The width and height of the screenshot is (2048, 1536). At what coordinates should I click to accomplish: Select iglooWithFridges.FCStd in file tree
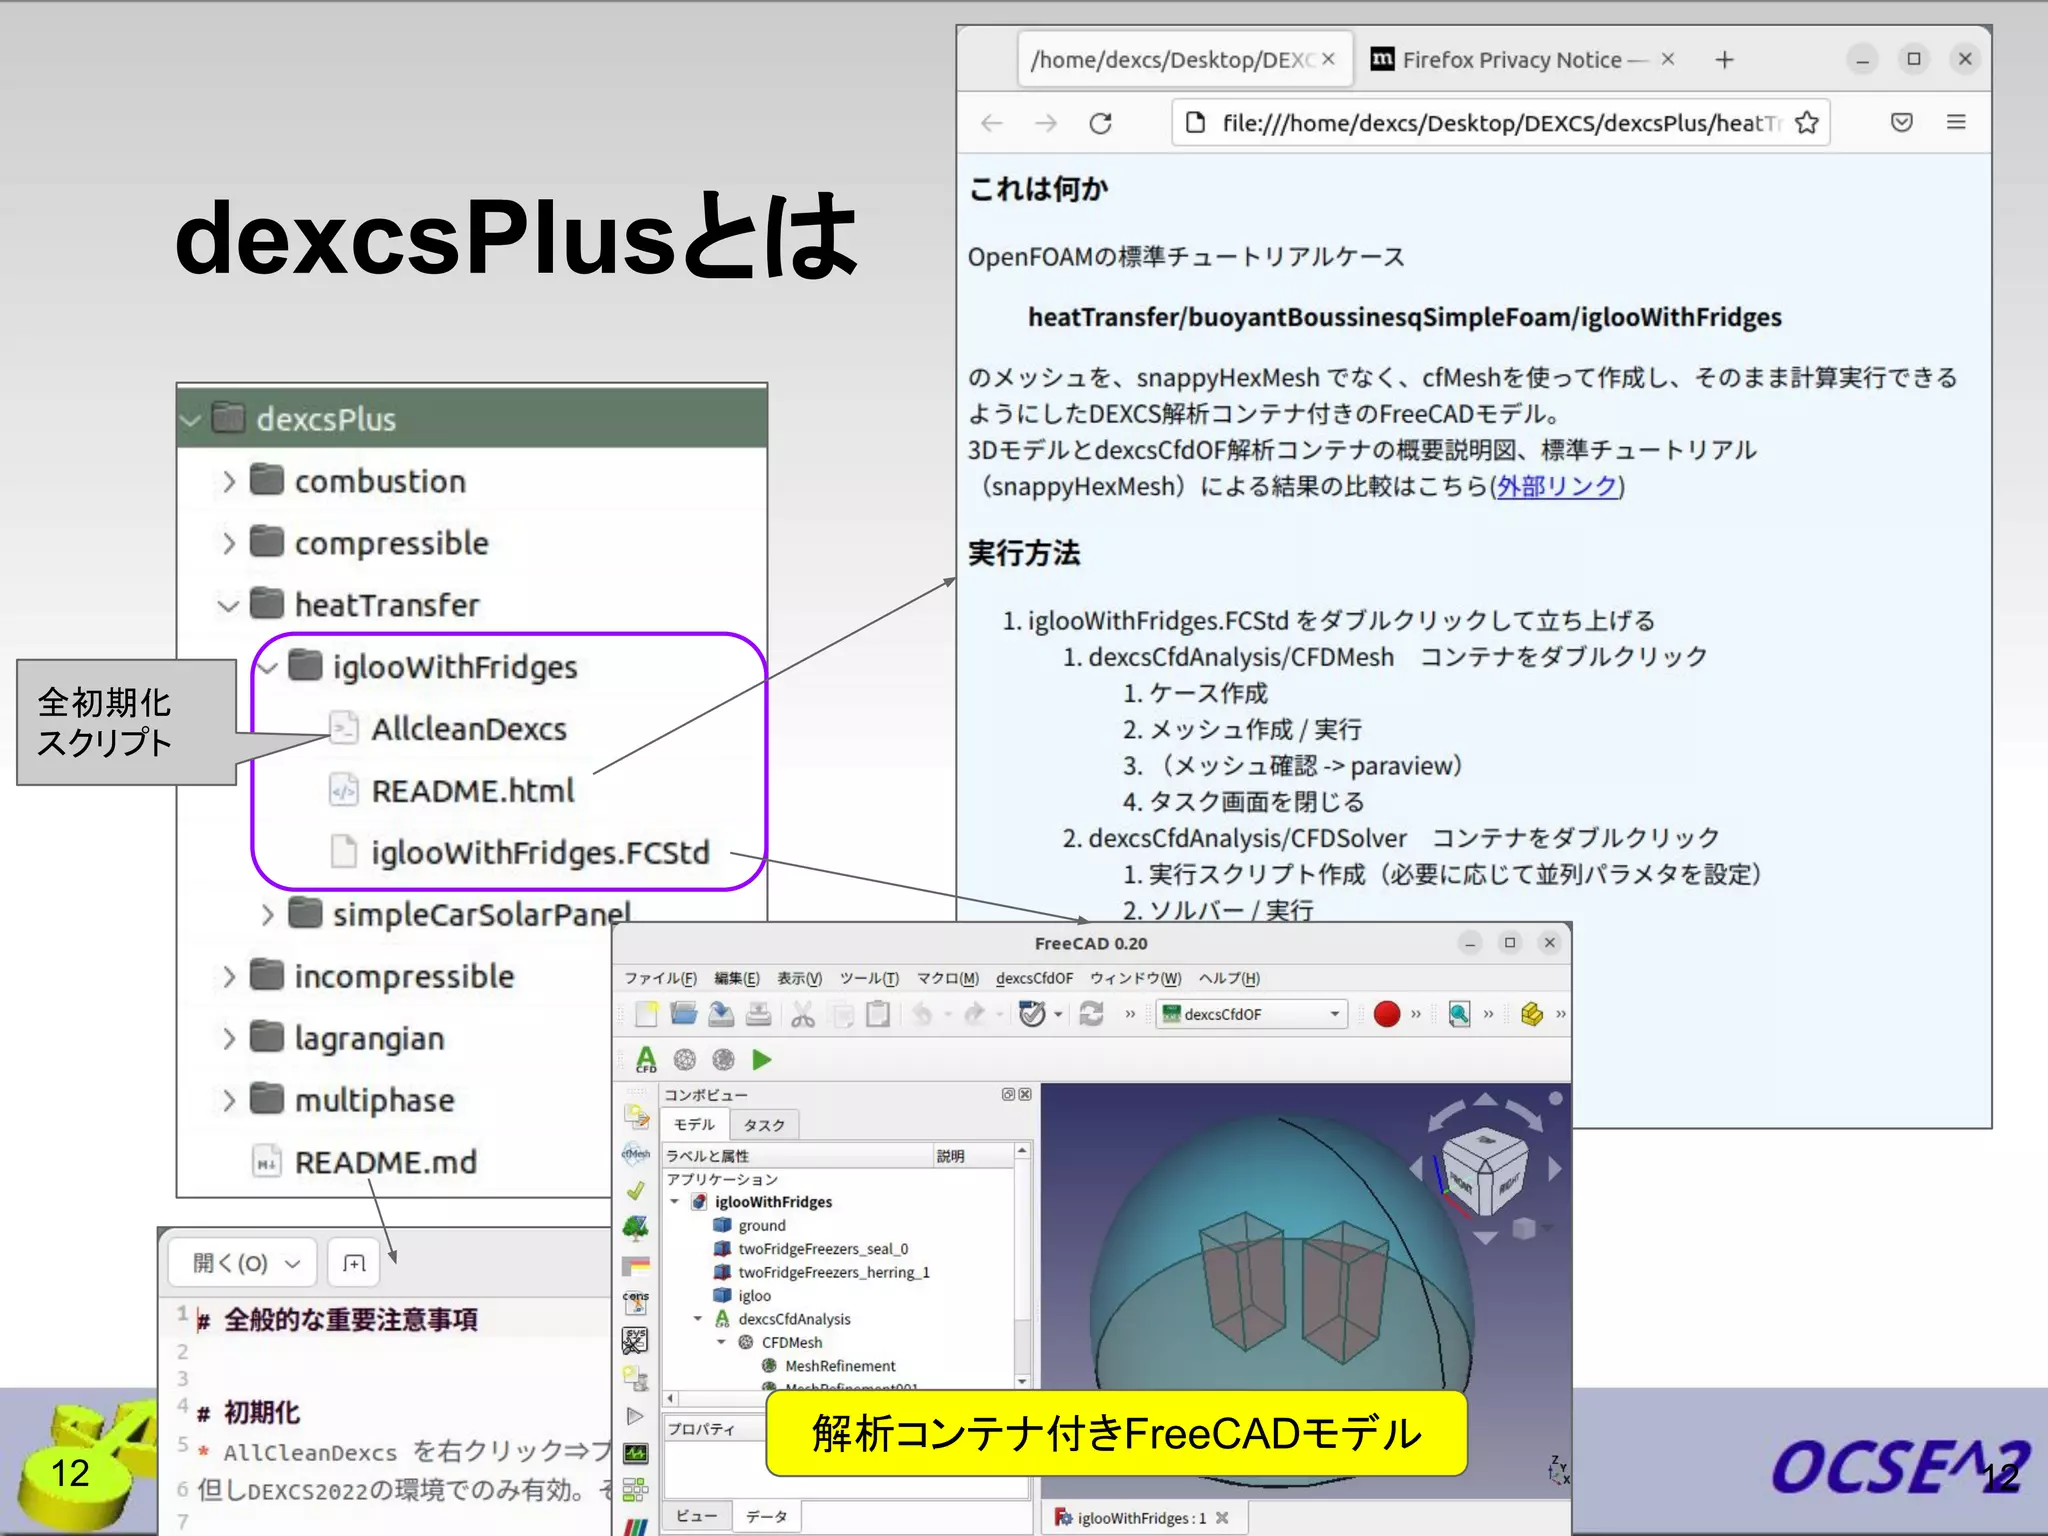point(520,853)
